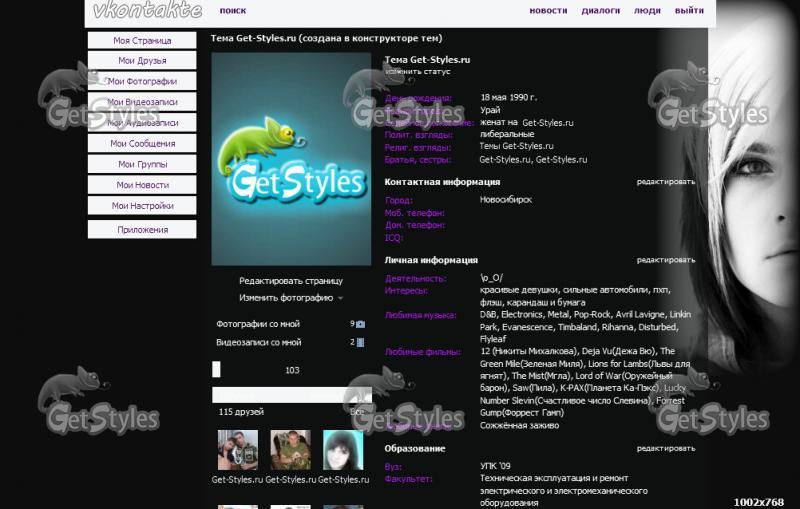Click city value Новосибирск

pyautogui.click(x=506, y=199)
